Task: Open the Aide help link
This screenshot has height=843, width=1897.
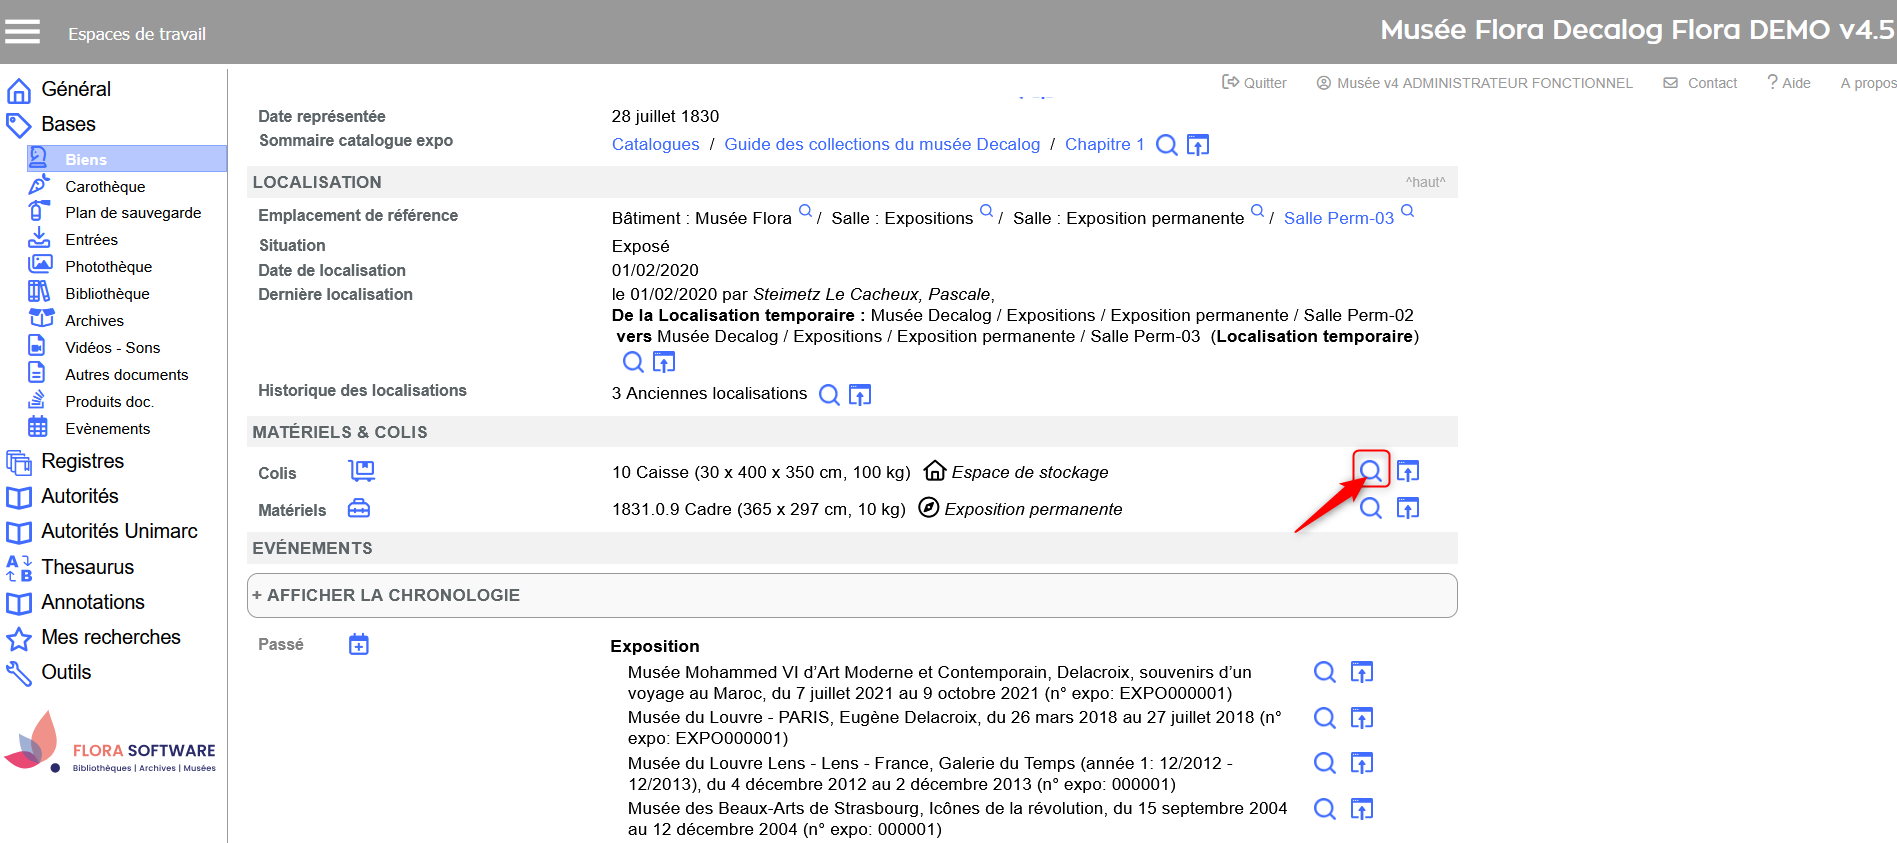Action: point(1789,83)
